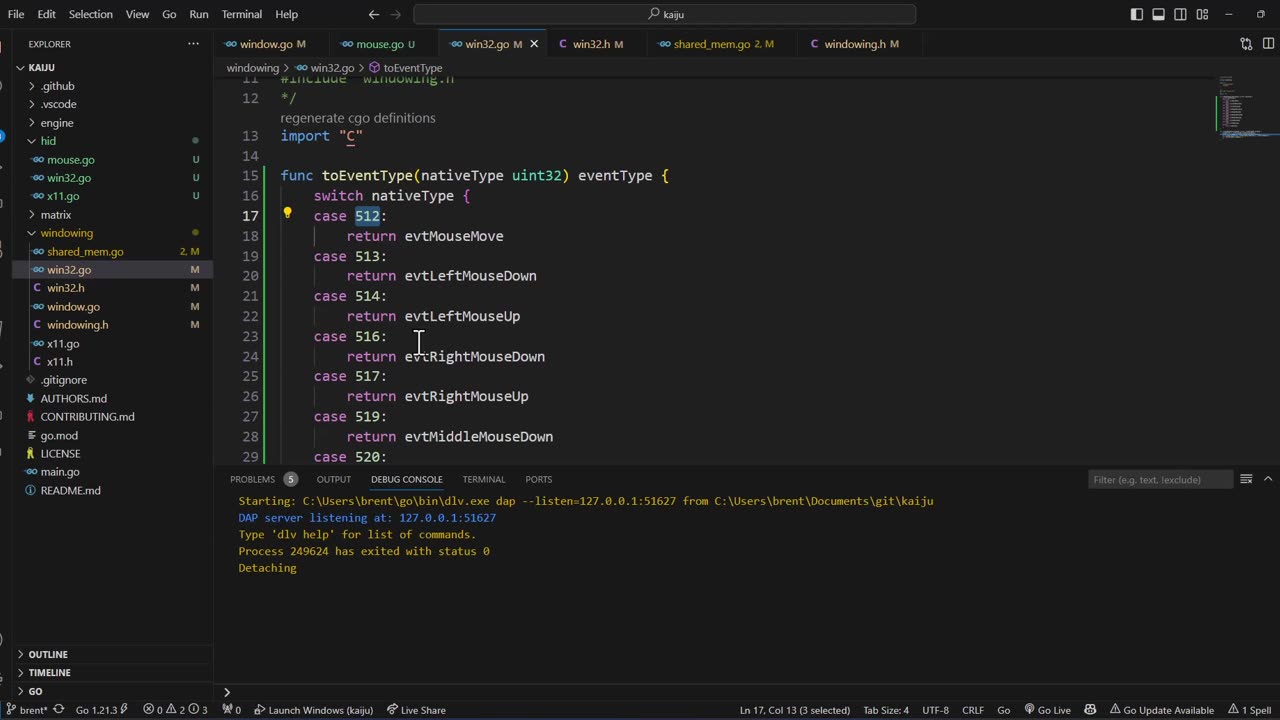Viewport: 1280px width, 720px height.
Task: Open Go 1.21.3 version status item
Action: click(102, 710)
